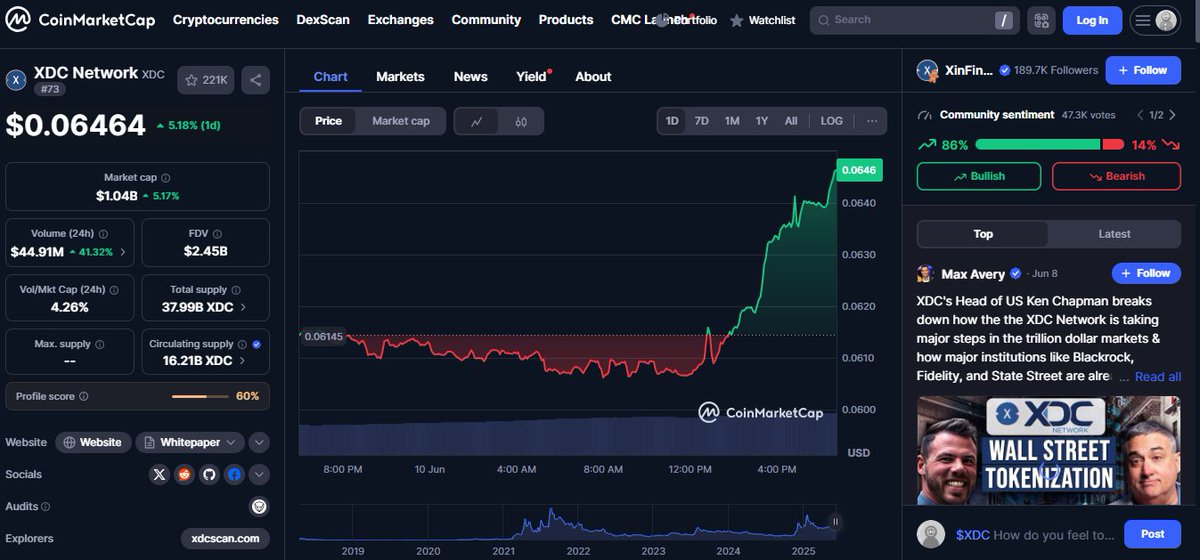The image size is (1200, 560).
Task: Click the search slash shortcut icon
Action: 1003,20
